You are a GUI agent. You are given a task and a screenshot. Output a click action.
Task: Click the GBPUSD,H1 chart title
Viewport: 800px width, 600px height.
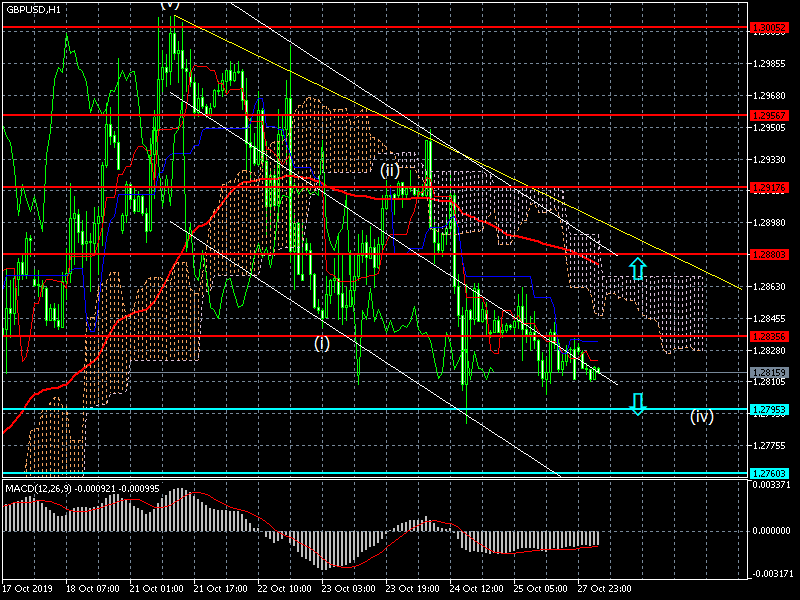33,9
